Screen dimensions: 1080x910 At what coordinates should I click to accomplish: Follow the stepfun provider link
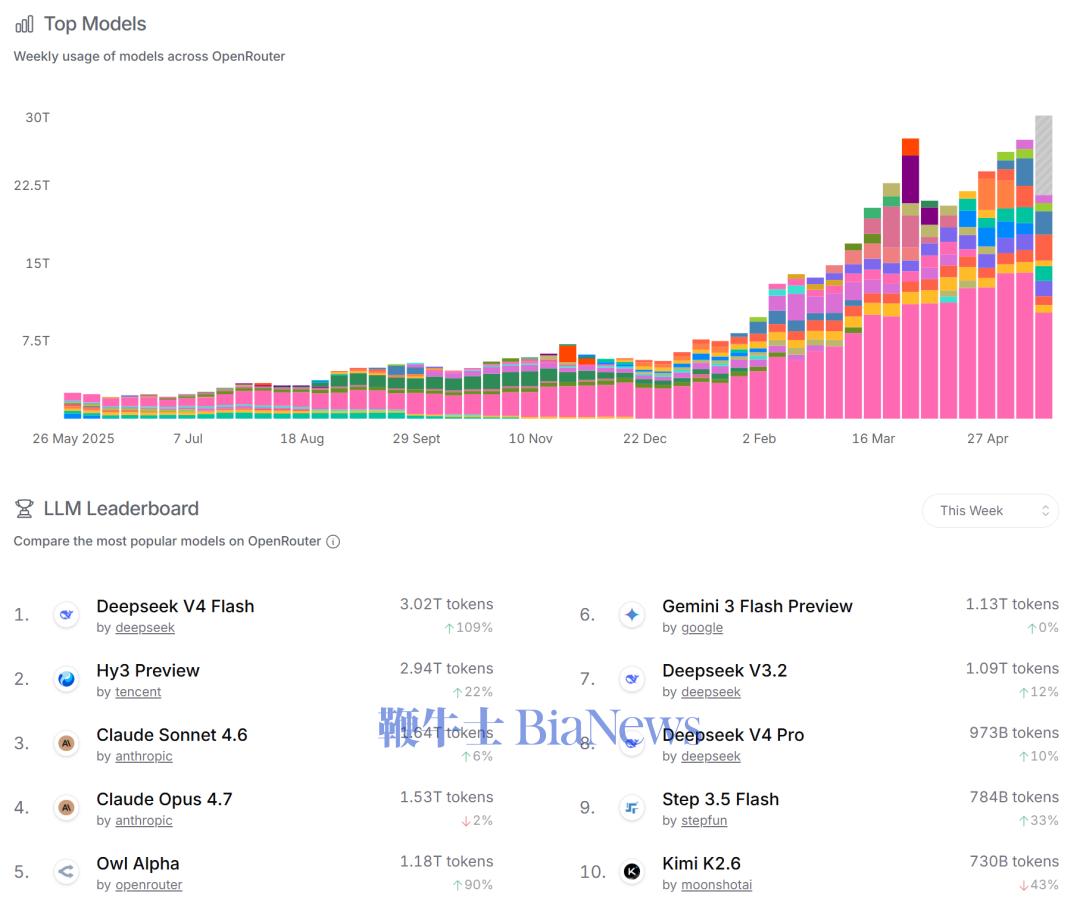[704, 820]
